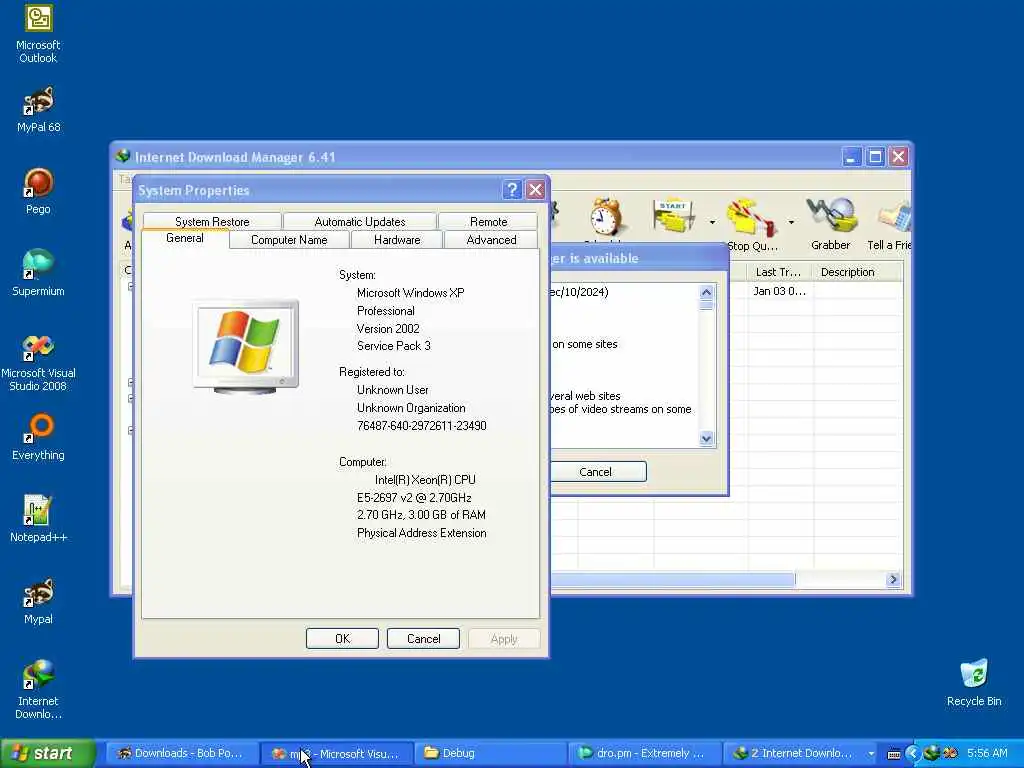Select the Recycle Bin icon
This screenshot has height=768, width=1024.
[974, 683]
